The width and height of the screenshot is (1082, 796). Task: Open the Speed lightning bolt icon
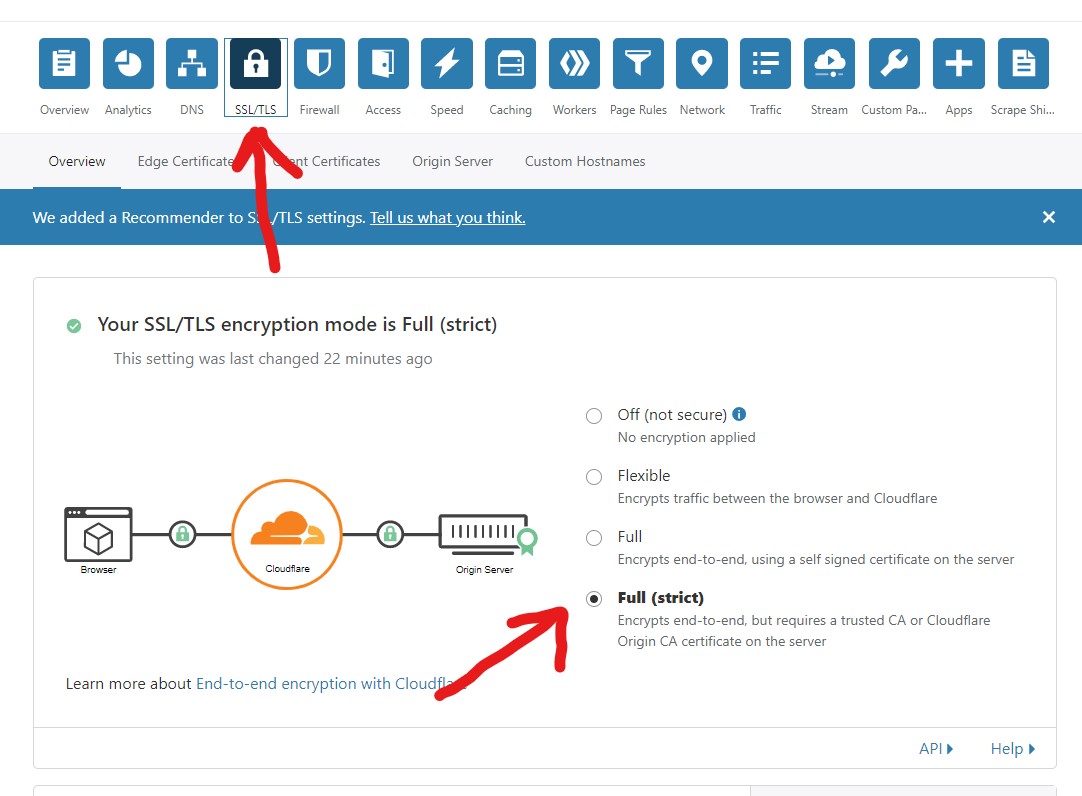(447, 63)
